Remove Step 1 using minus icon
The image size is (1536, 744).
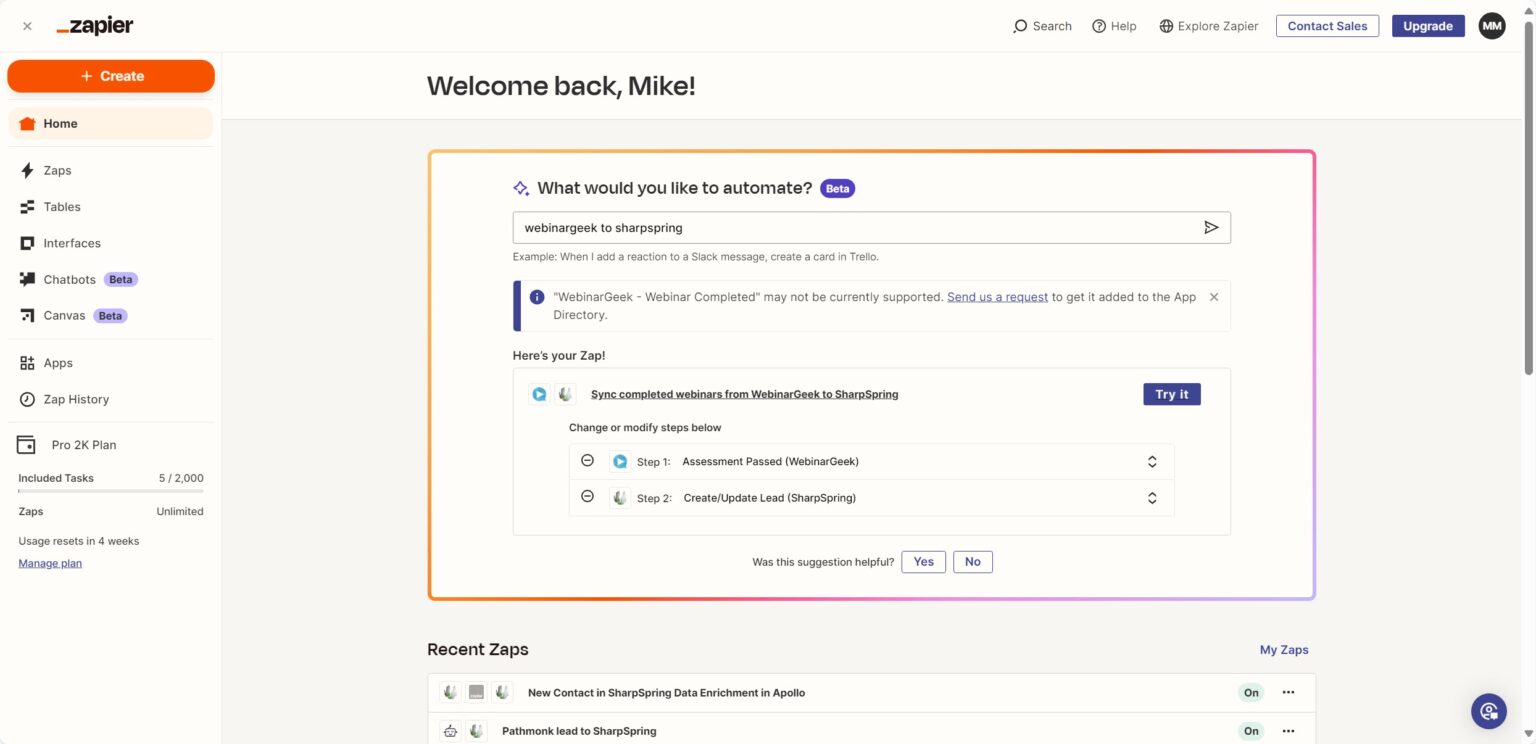click(x=588, y=461)
